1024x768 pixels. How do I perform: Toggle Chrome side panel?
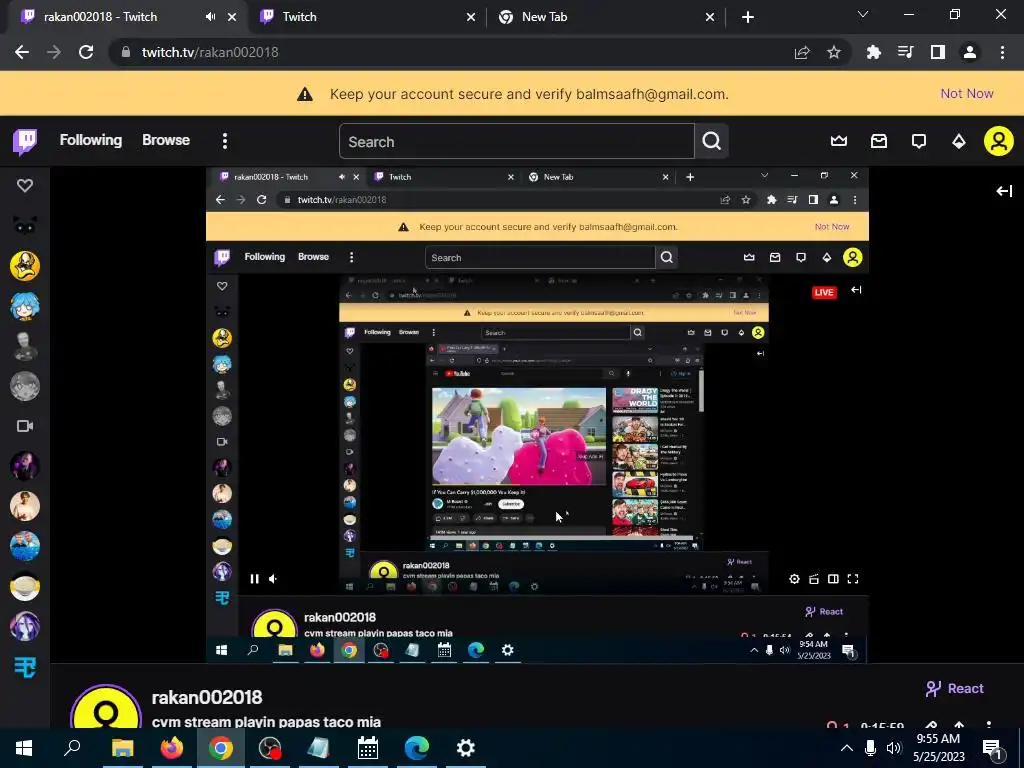[x=938, y=52]
